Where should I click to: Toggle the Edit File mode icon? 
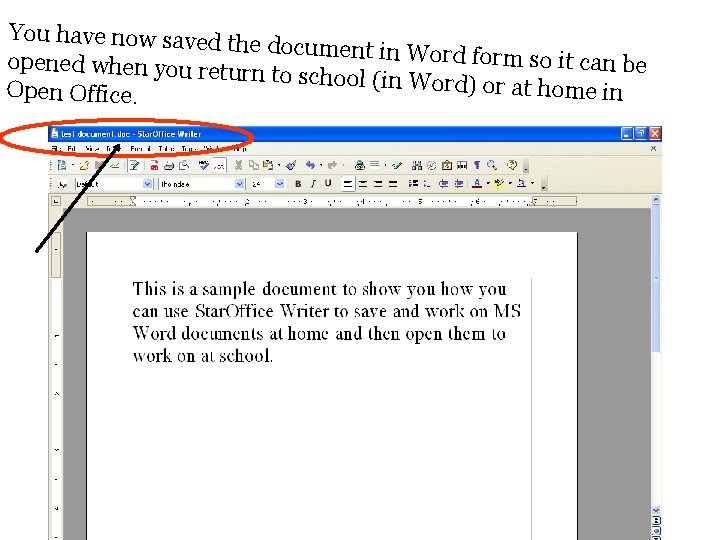pyautogui.click(x=134, y=165)
